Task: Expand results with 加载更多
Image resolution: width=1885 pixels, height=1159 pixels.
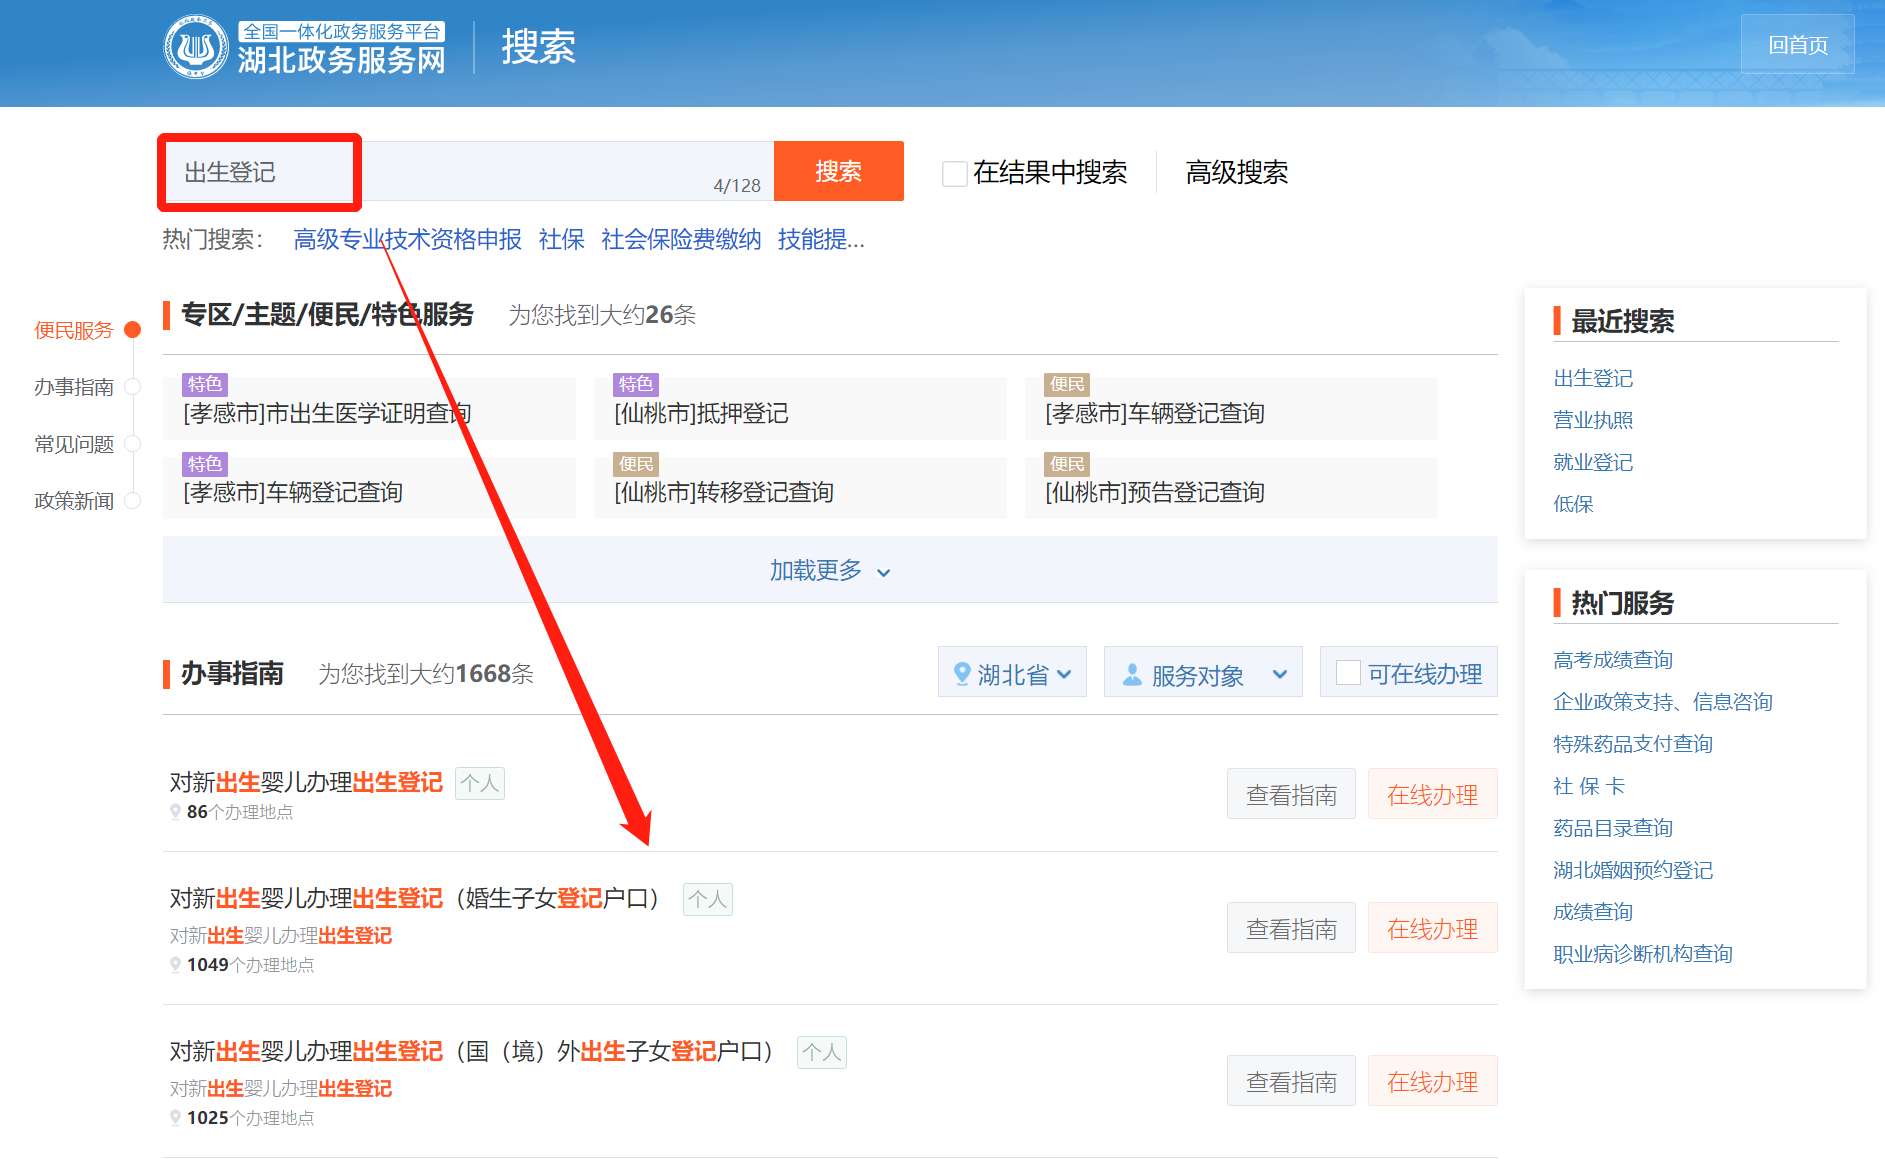Action: 829,570
